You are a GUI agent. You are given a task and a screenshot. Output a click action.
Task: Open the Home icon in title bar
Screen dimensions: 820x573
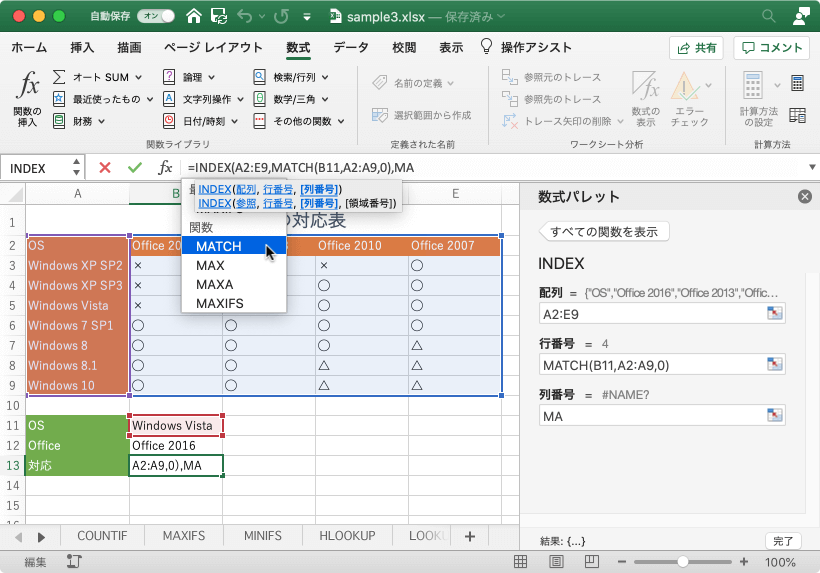tap(194, 16)
